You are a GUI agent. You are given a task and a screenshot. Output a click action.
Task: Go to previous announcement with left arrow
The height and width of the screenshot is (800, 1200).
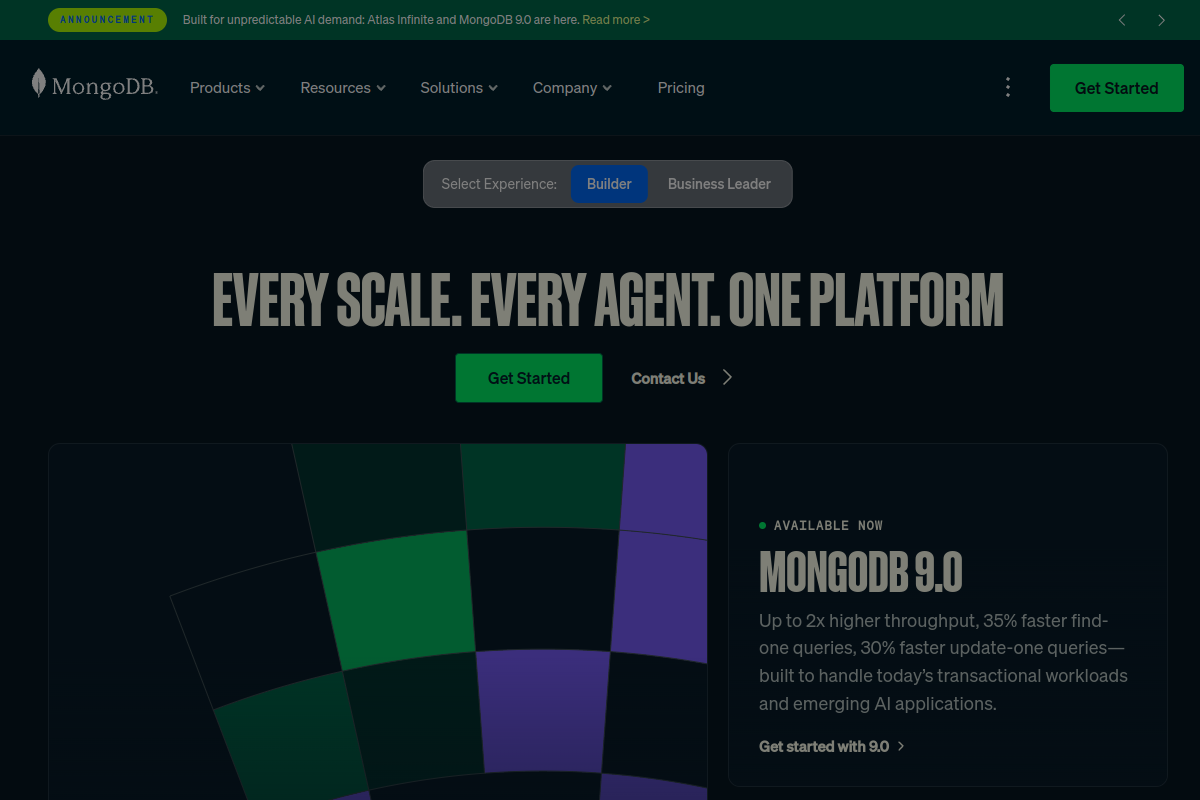coord(1122,20)
